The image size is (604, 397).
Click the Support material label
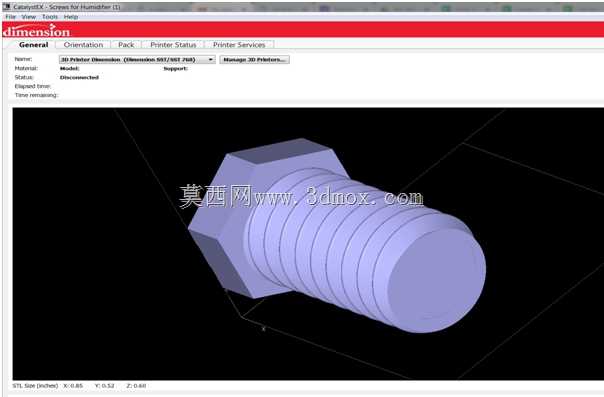click(176, 69)
